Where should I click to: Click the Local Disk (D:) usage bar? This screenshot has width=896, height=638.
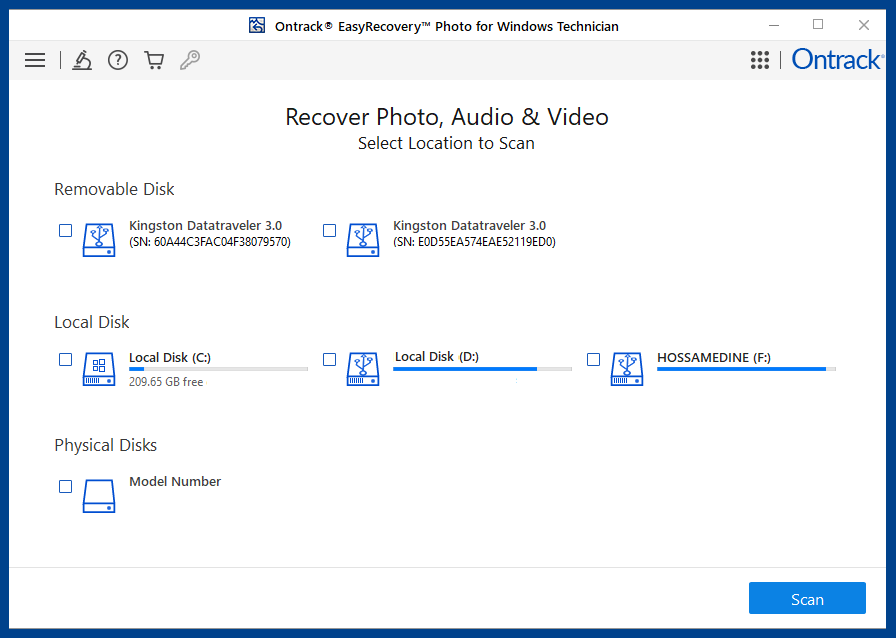pos(482,369)
